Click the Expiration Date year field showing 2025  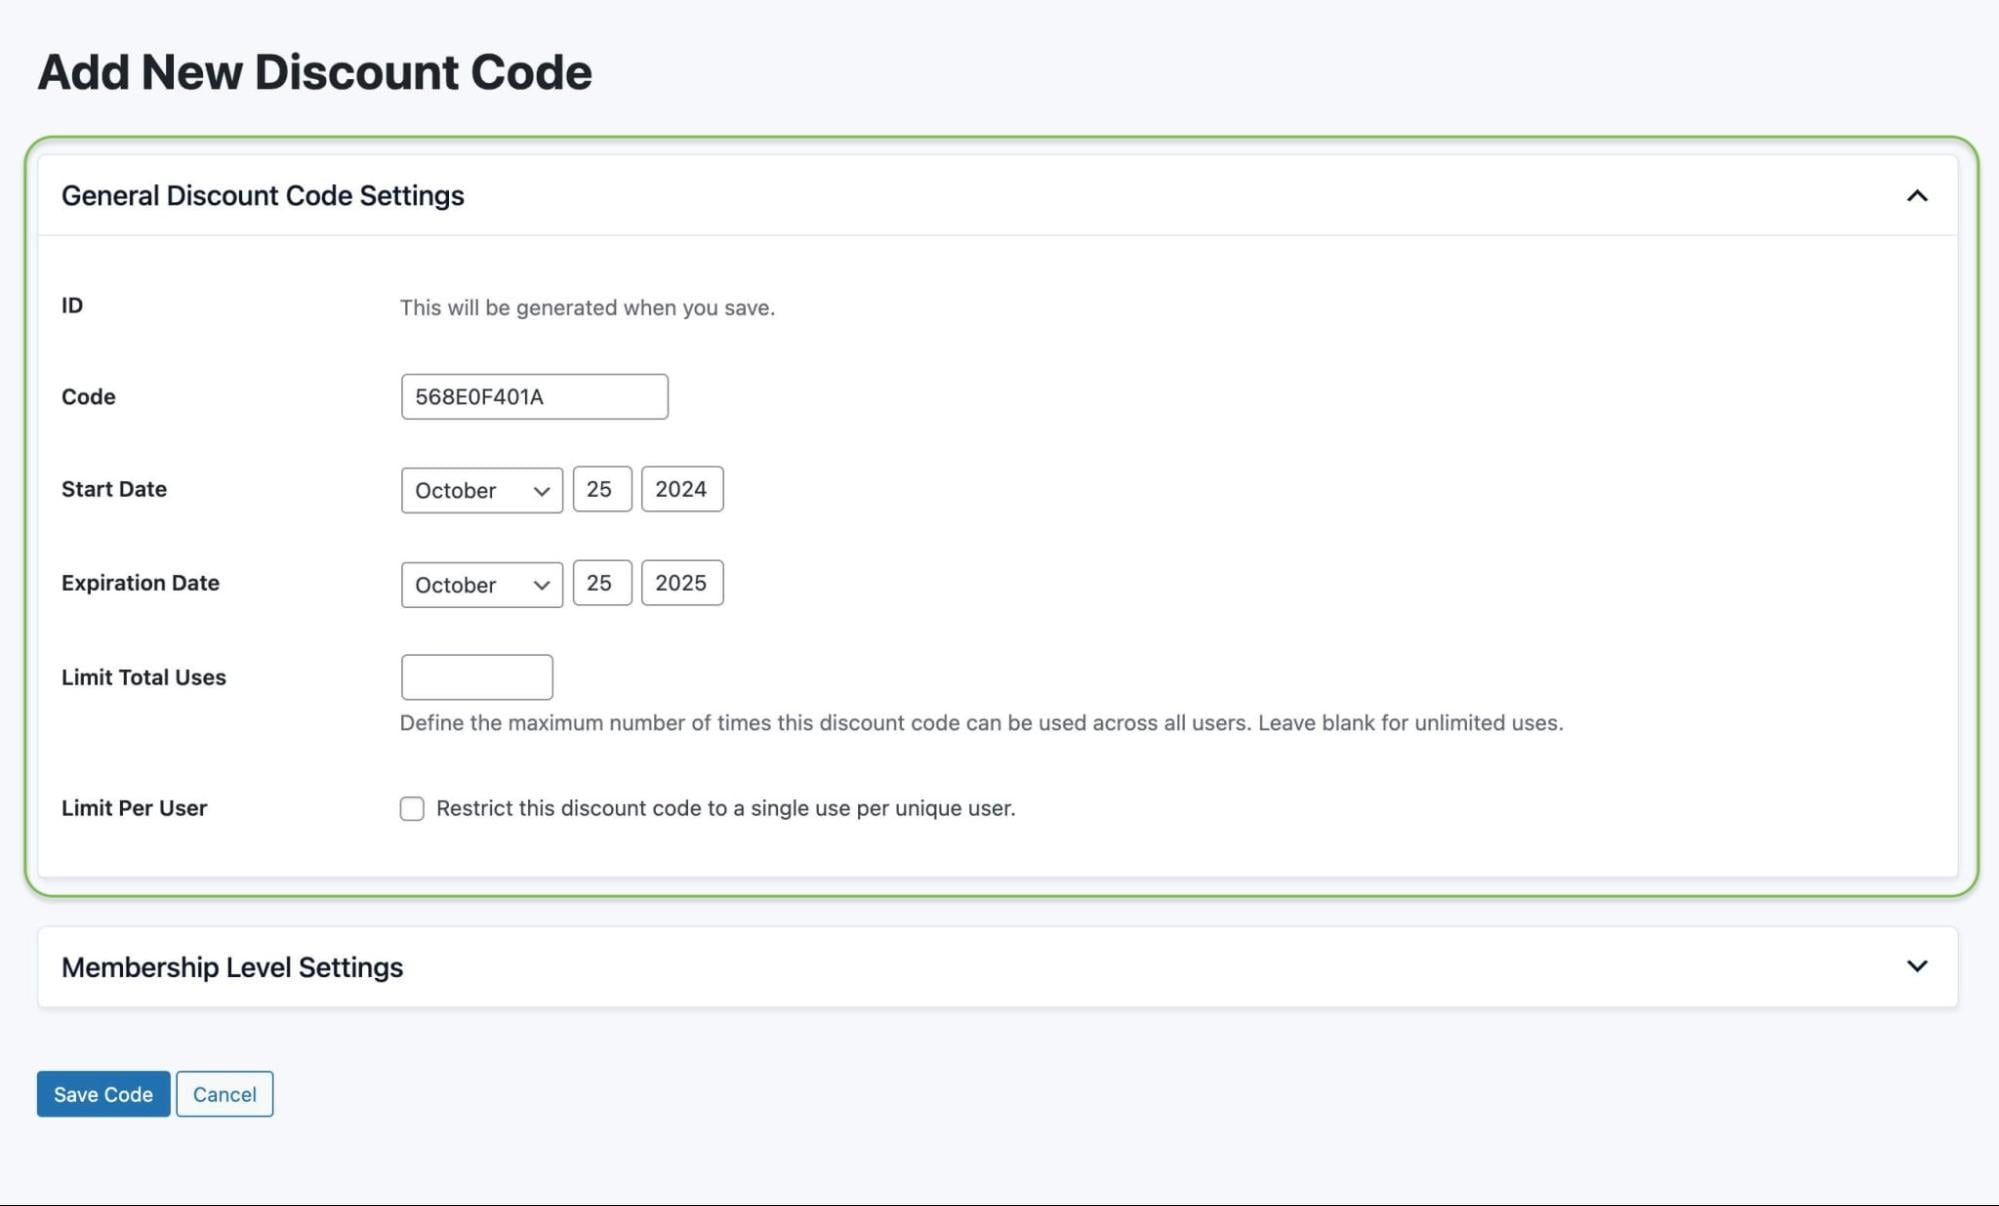681,583
